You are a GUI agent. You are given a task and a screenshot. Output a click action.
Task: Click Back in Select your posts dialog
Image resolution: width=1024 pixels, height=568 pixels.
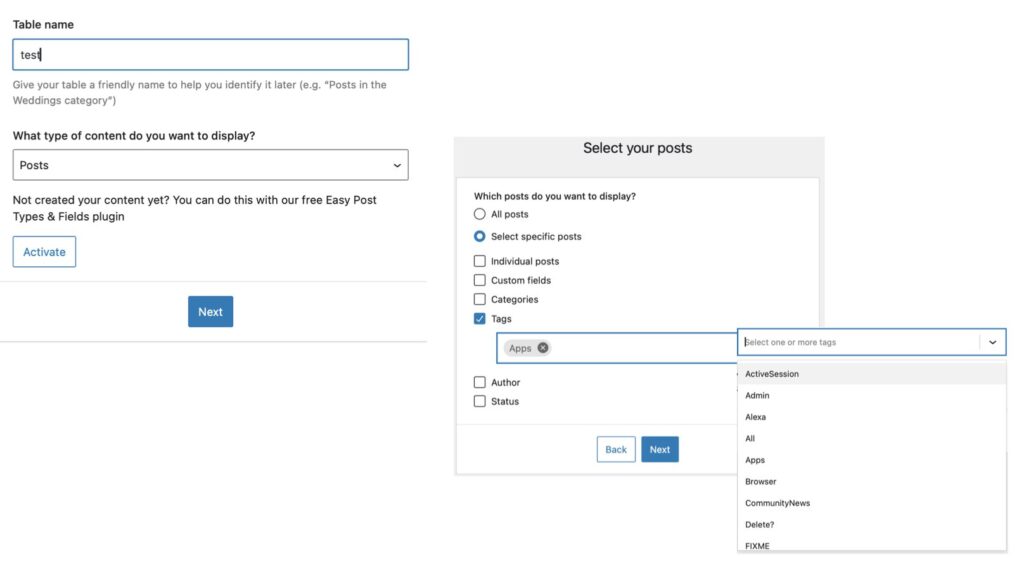(x=616, y=449)
